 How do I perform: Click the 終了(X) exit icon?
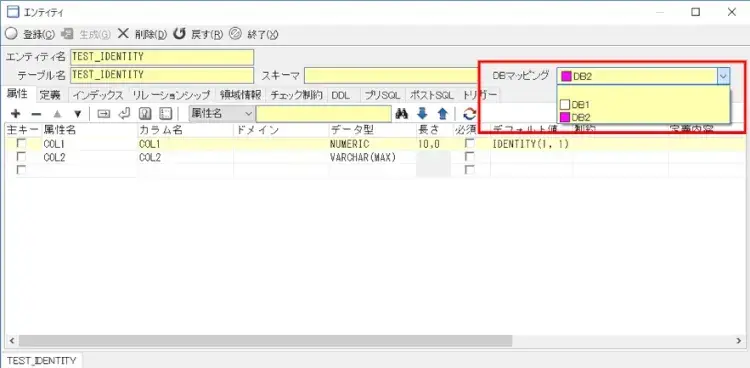pyautogui.click(x=235, y=33)
